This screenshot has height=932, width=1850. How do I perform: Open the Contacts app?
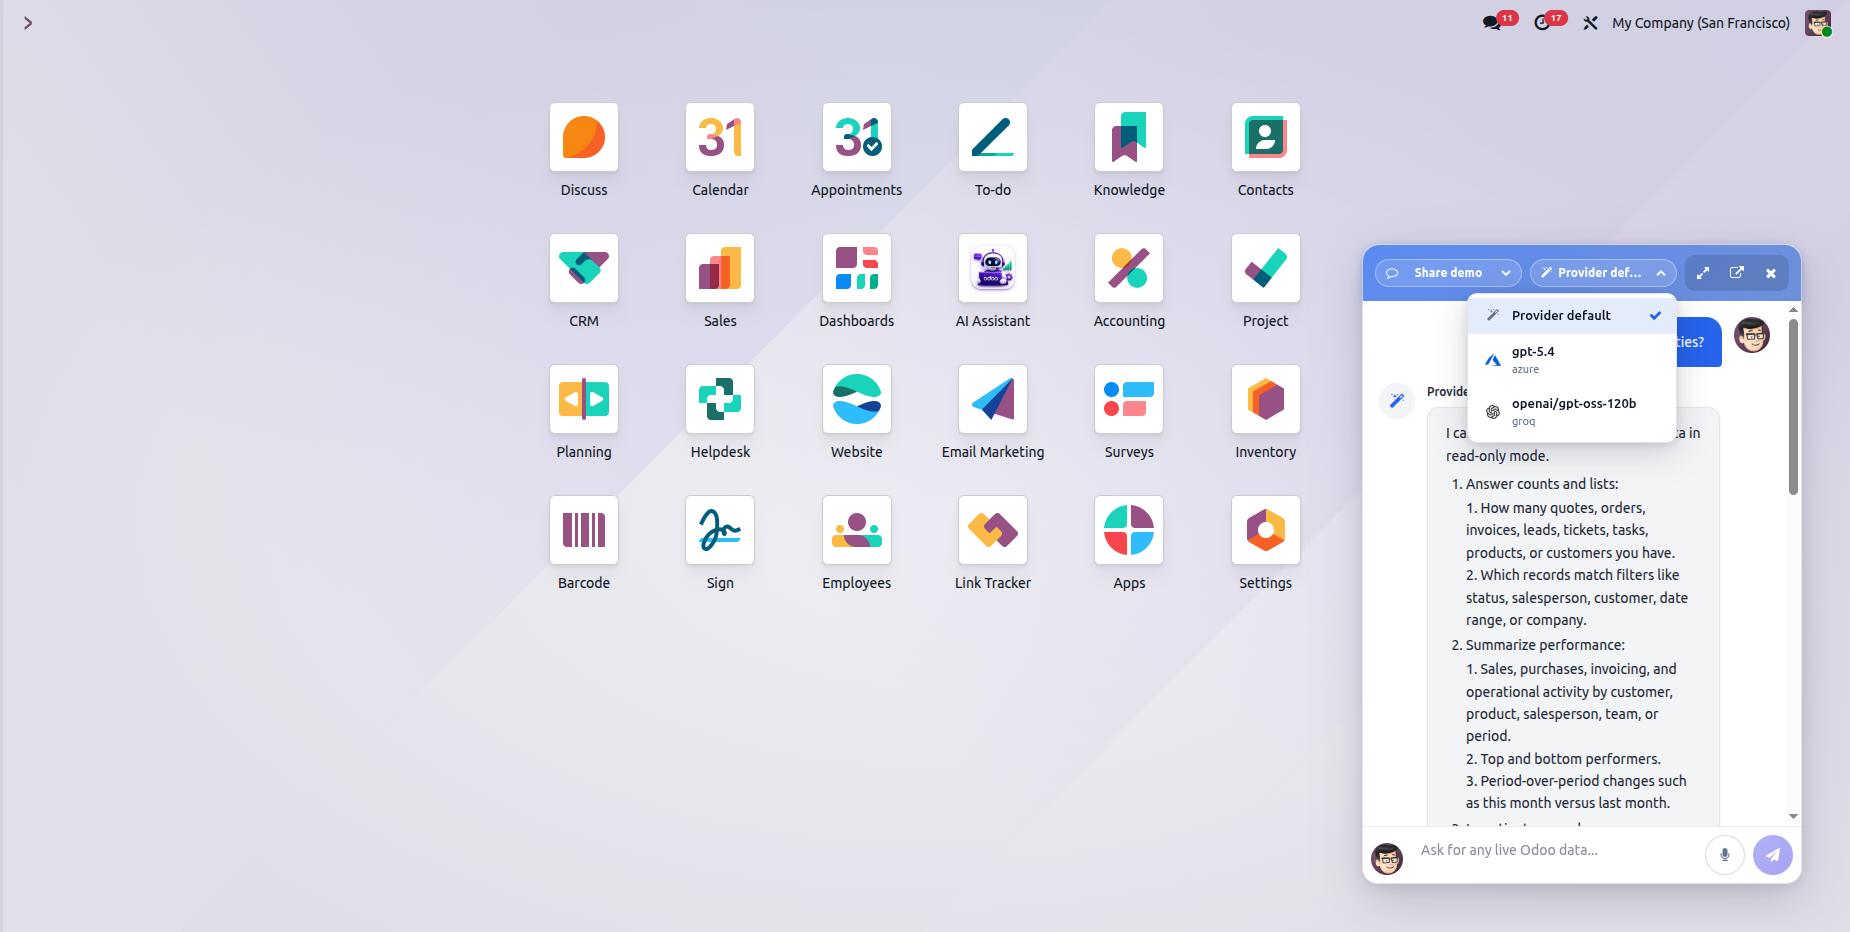pos(1266,137)
